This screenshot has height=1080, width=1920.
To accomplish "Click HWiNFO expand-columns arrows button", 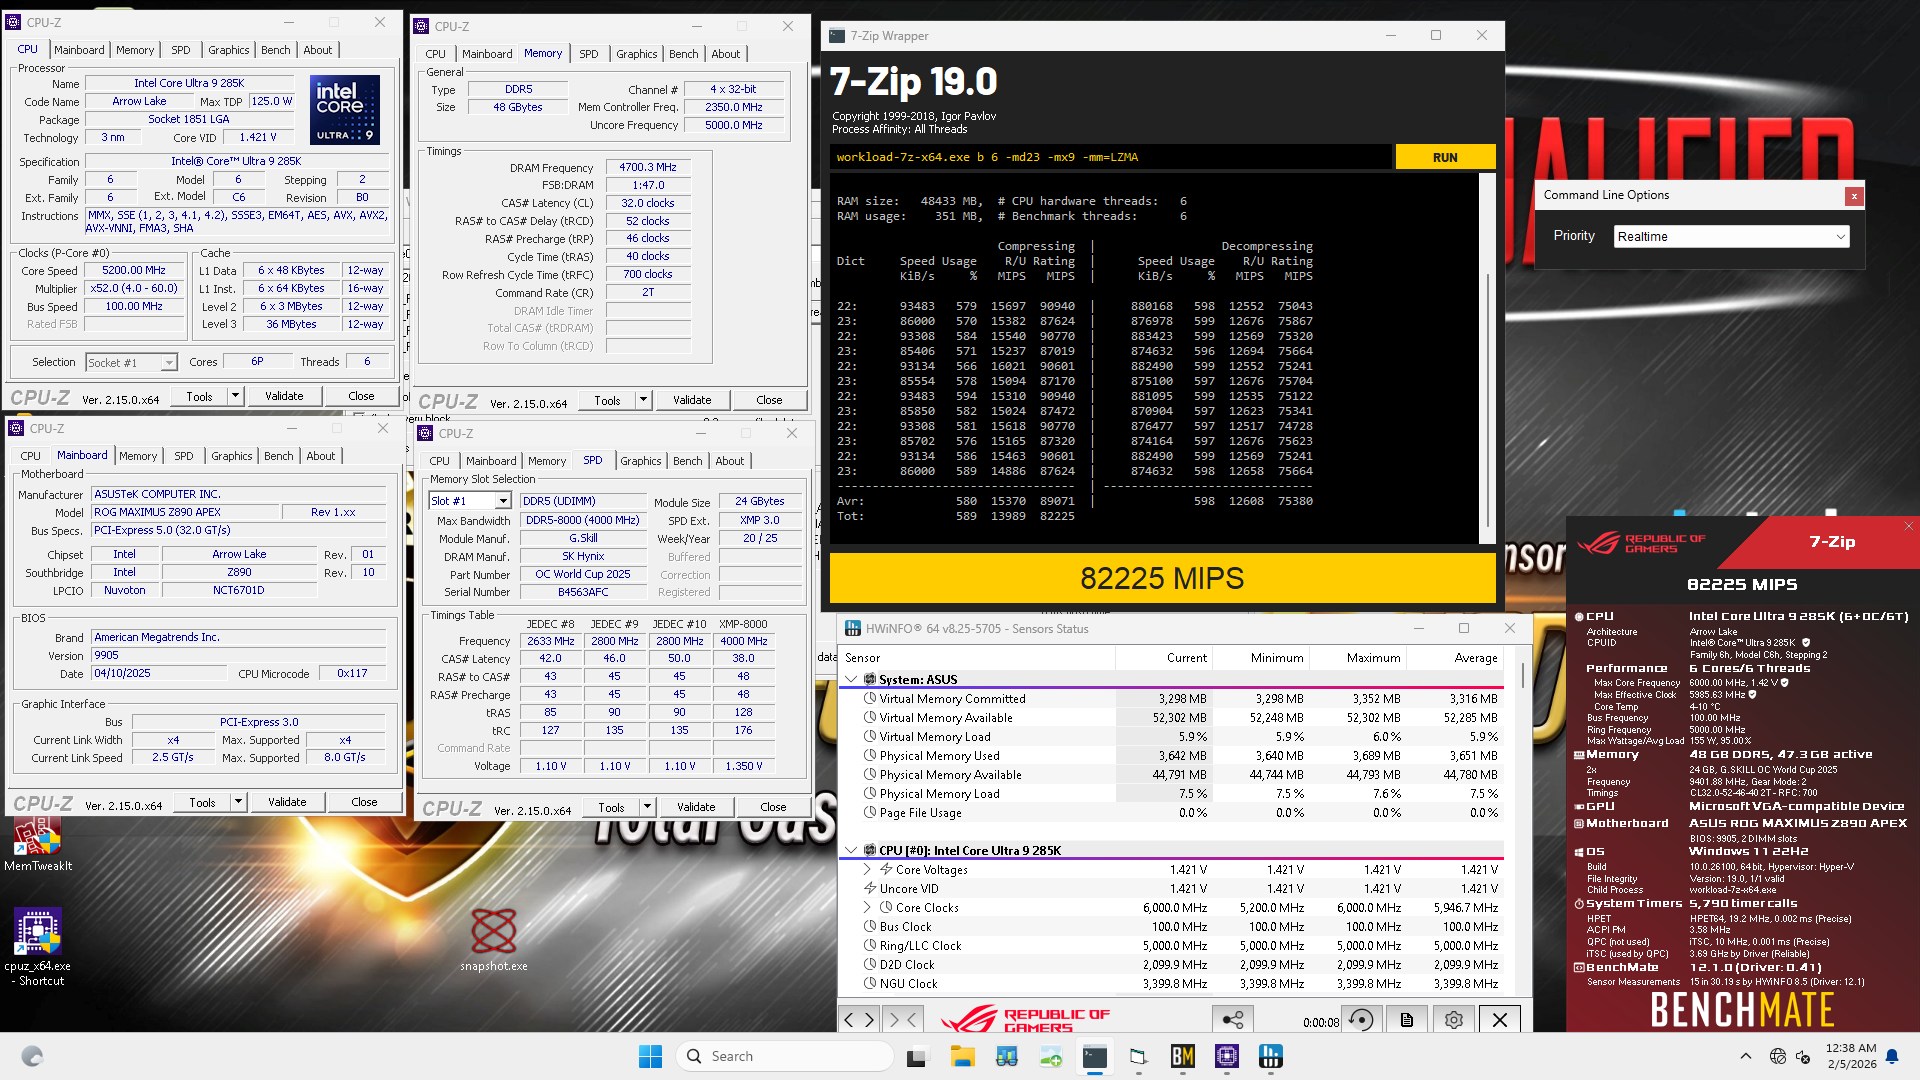I will 859,1020.
